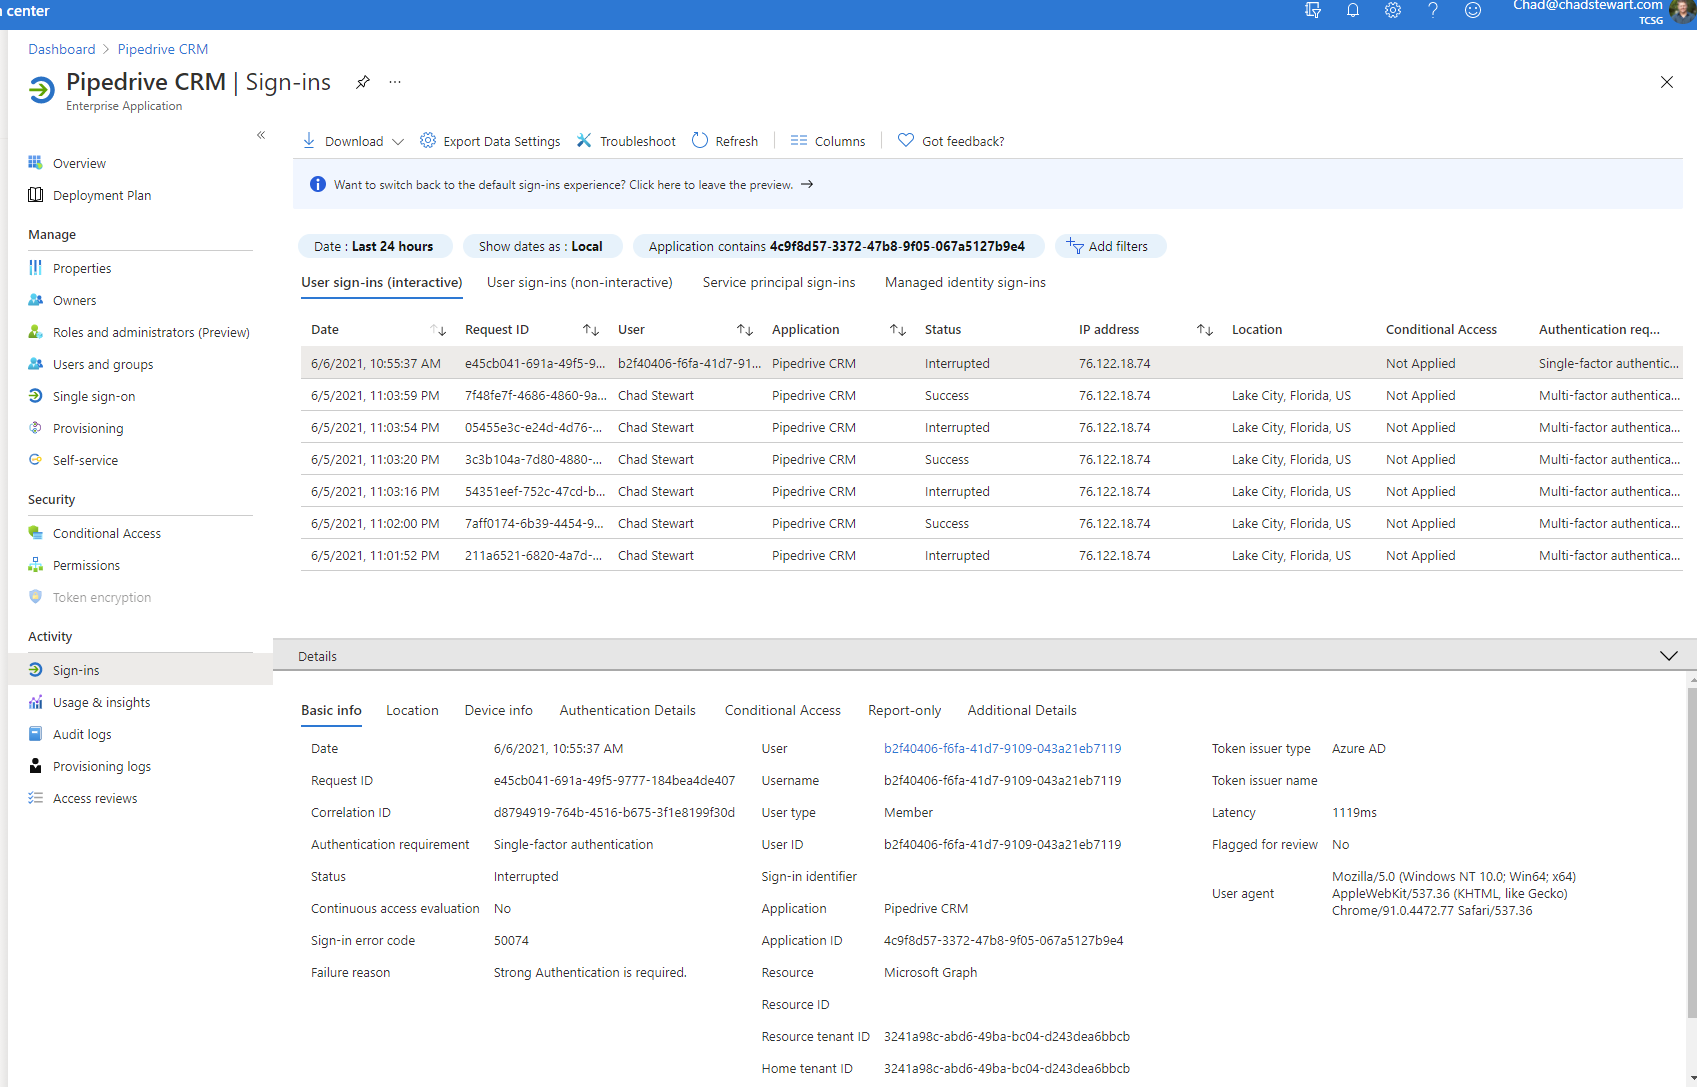1697x1087 pixels.
Task: Open the Cloud Shell icon in top bar
Action: pyautogui.click(x=1313, y=10)
